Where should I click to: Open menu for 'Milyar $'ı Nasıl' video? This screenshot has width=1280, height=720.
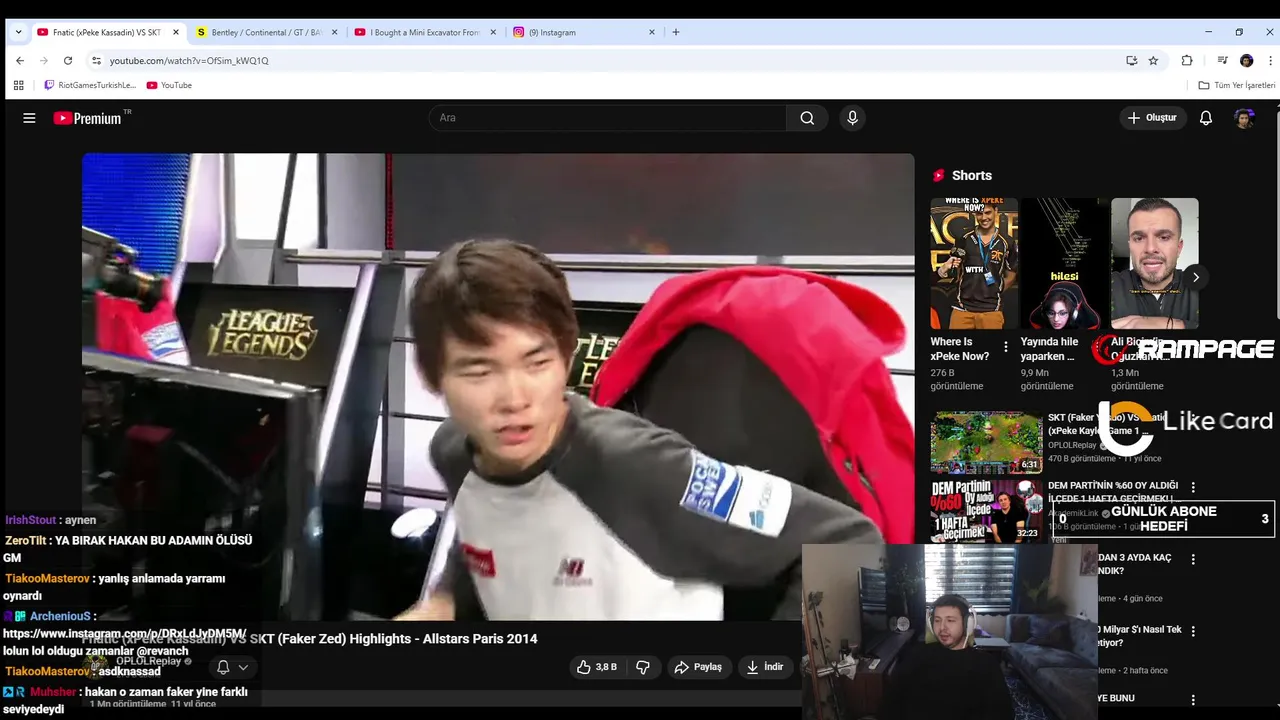click(x=1193, y=632)
